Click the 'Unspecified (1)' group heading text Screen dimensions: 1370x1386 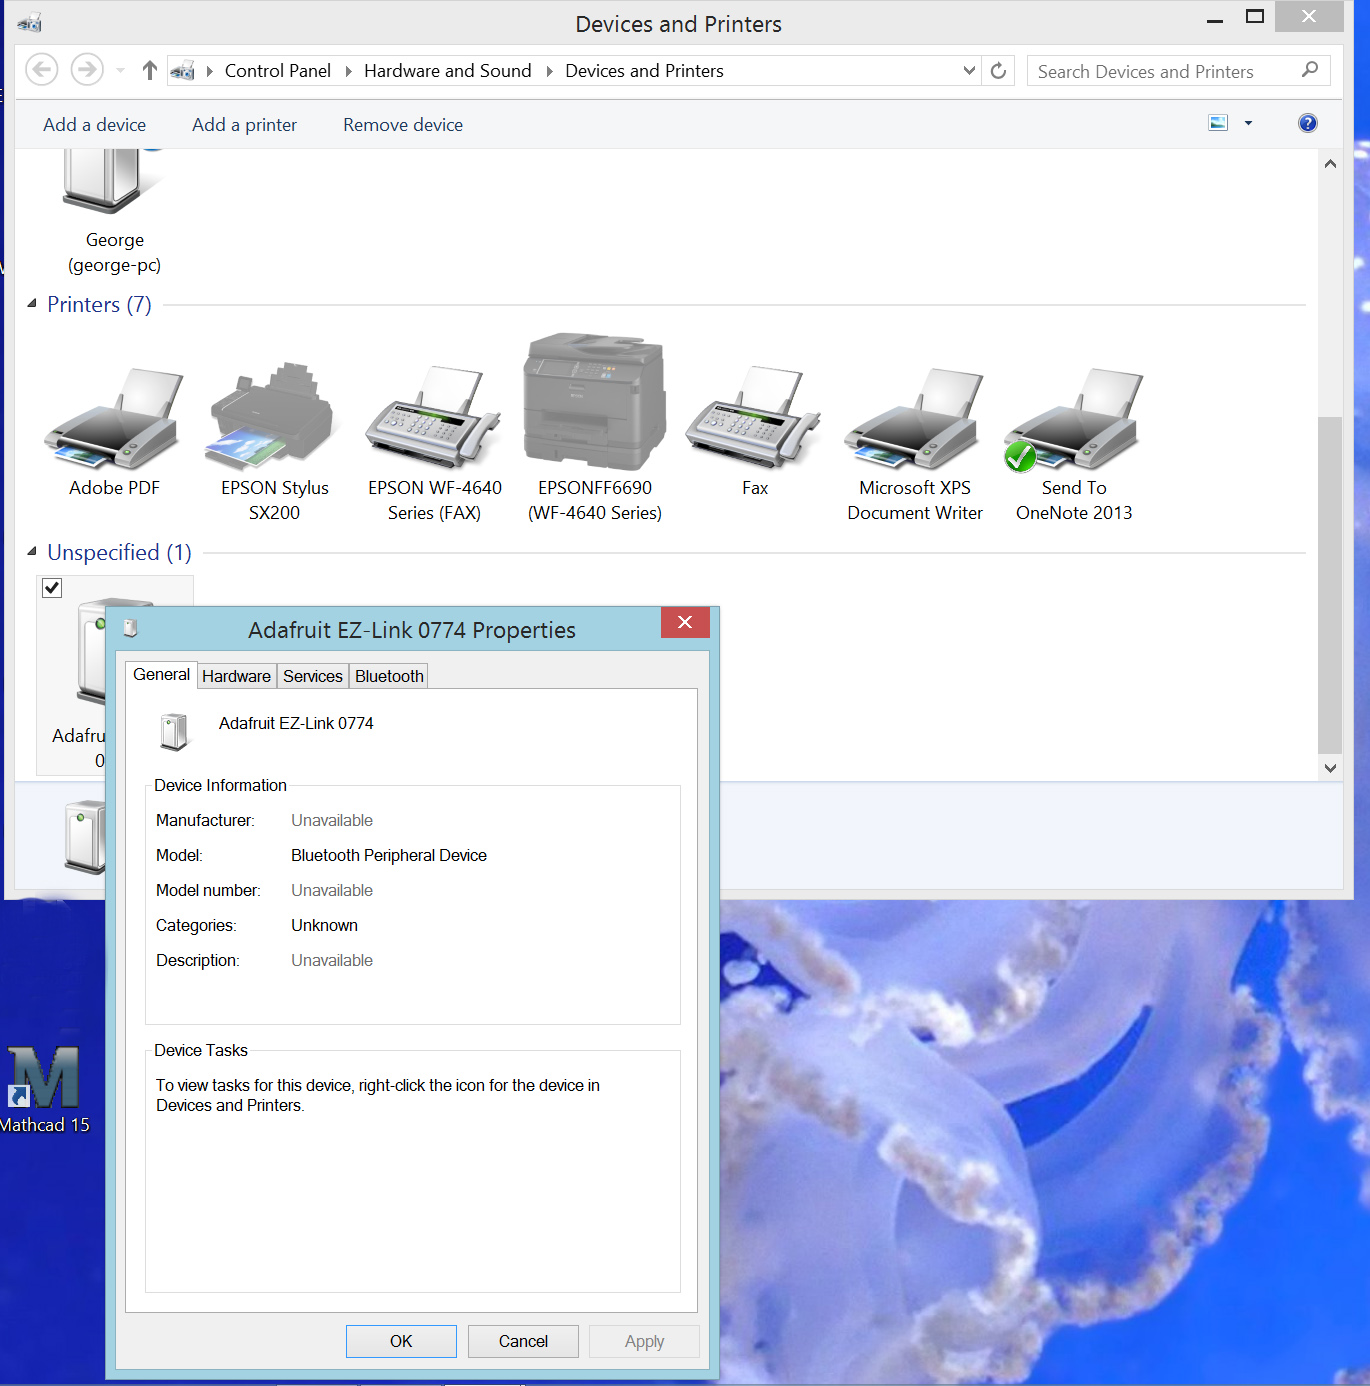(x=119, y=552)
